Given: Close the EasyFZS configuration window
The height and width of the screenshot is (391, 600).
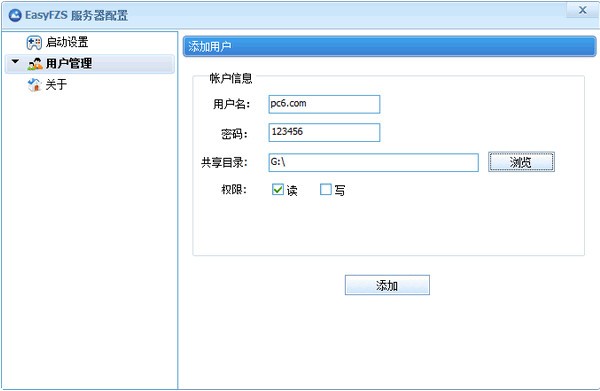Looking at the screenshot, I should pyautogui.click(x=582, y=10).
